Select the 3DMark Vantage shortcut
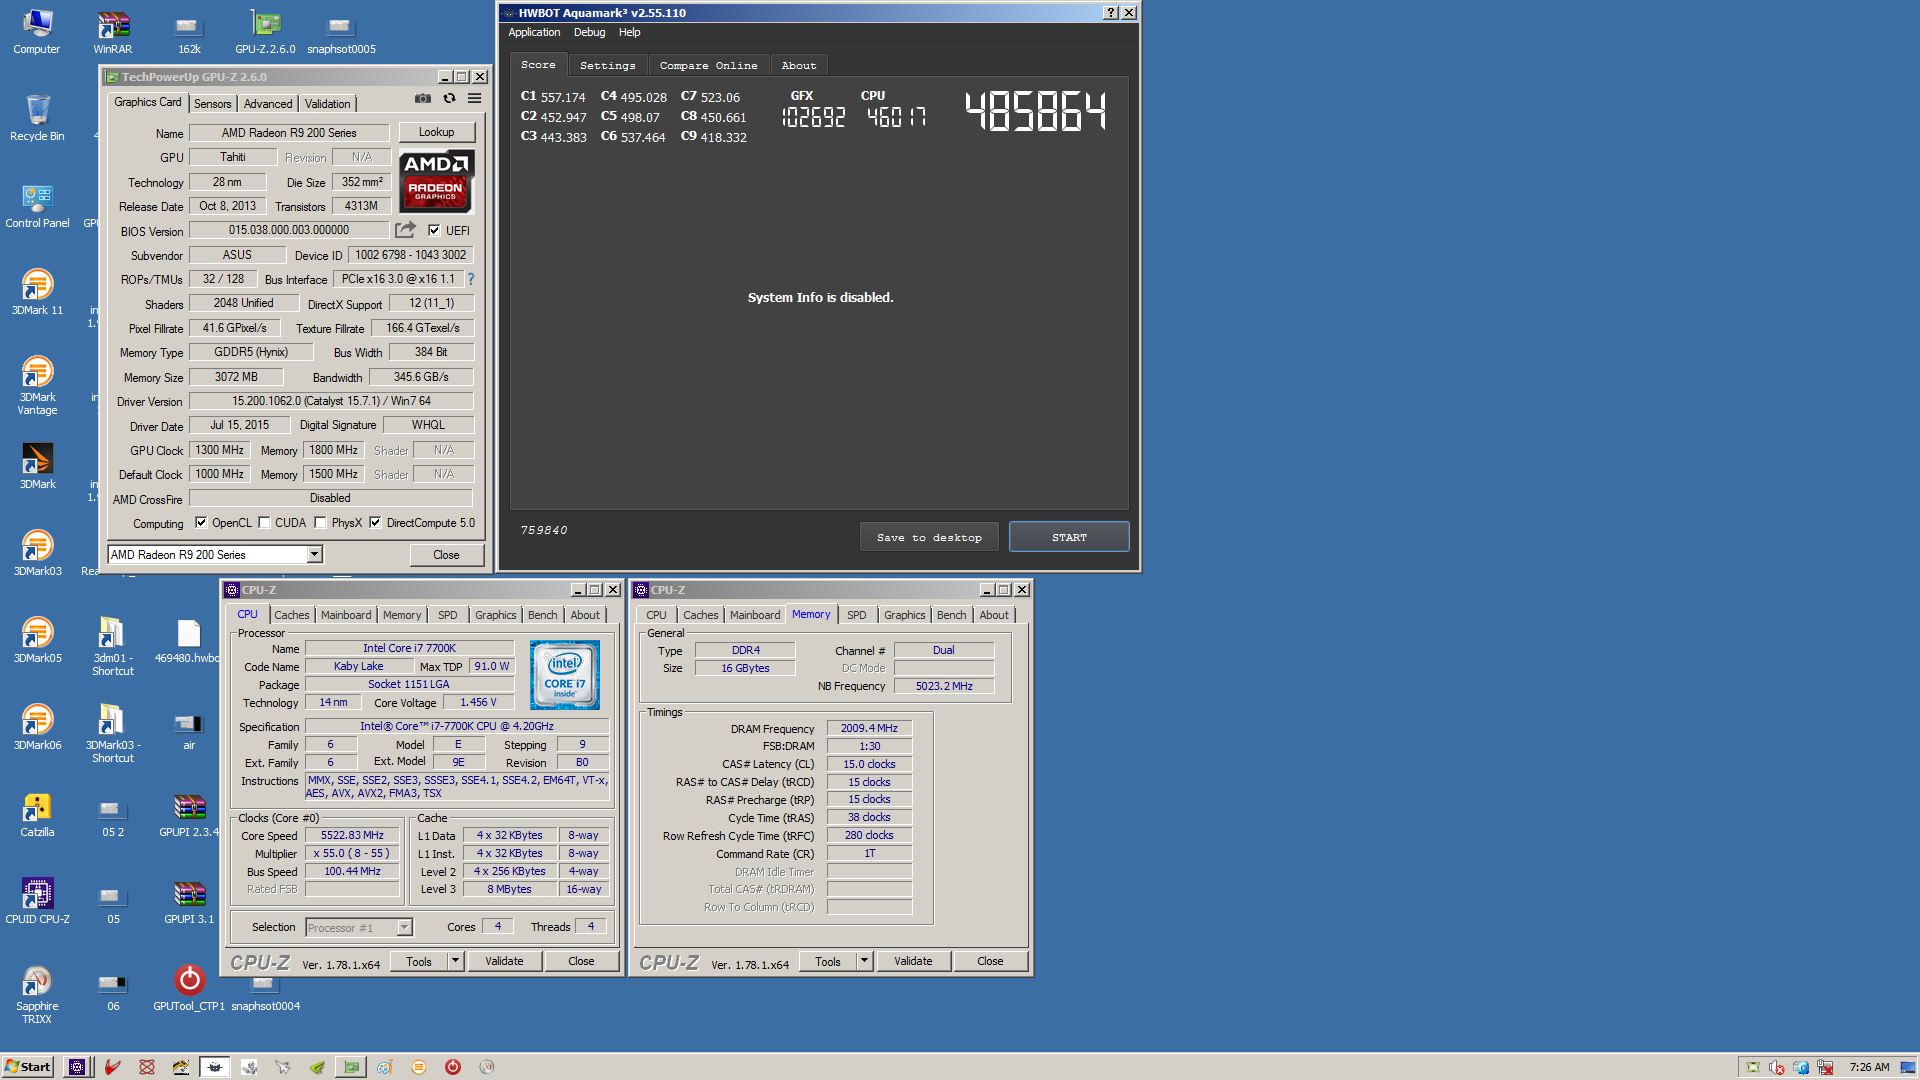 [x=37, y=385]
